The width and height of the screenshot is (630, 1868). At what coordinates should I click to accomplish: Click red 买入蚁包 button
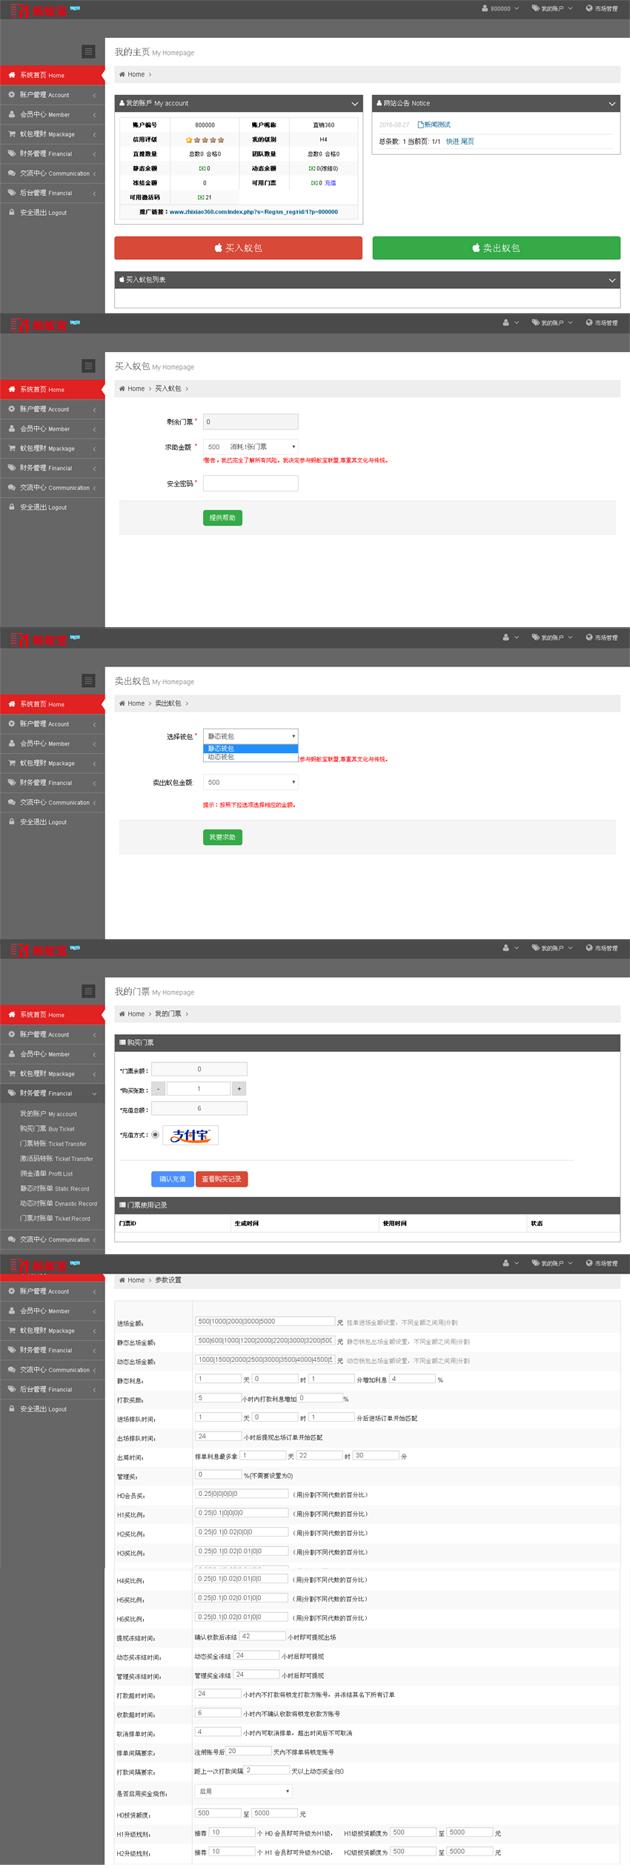[238, 247]
